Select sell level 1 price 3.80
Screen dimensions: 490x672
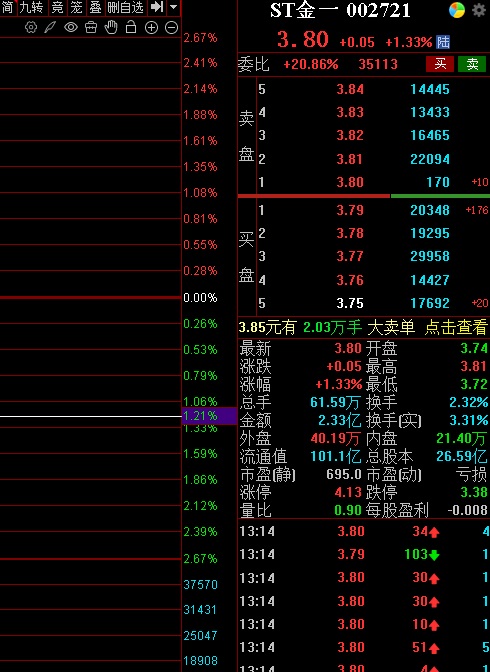tap(350, 183)
